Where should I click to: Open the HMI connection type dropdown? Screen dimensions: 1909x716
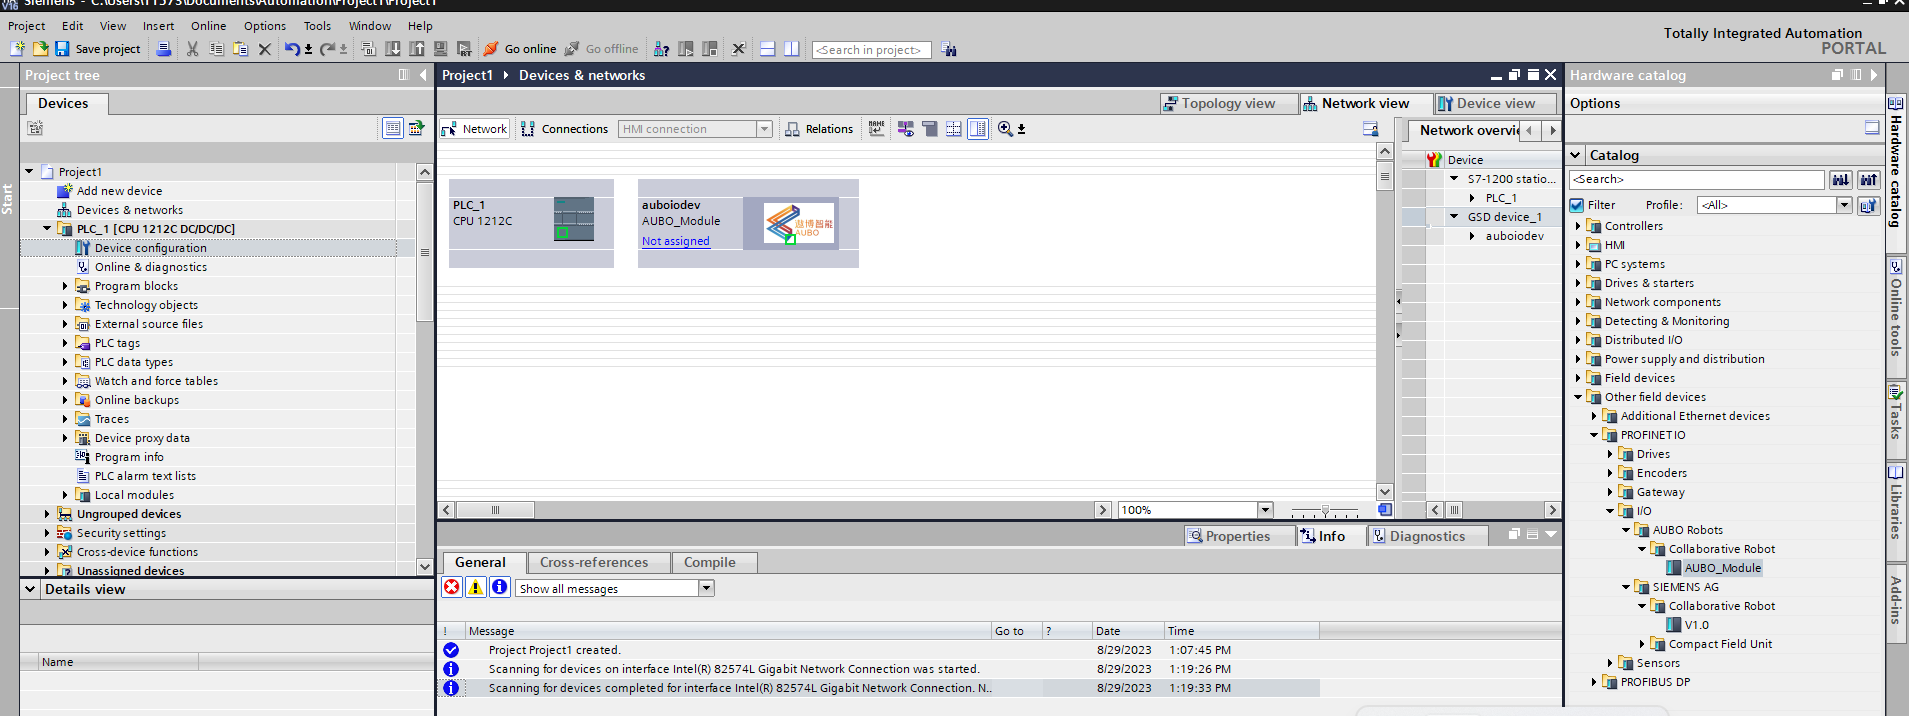pyautogui.click(x=765, y=129)
